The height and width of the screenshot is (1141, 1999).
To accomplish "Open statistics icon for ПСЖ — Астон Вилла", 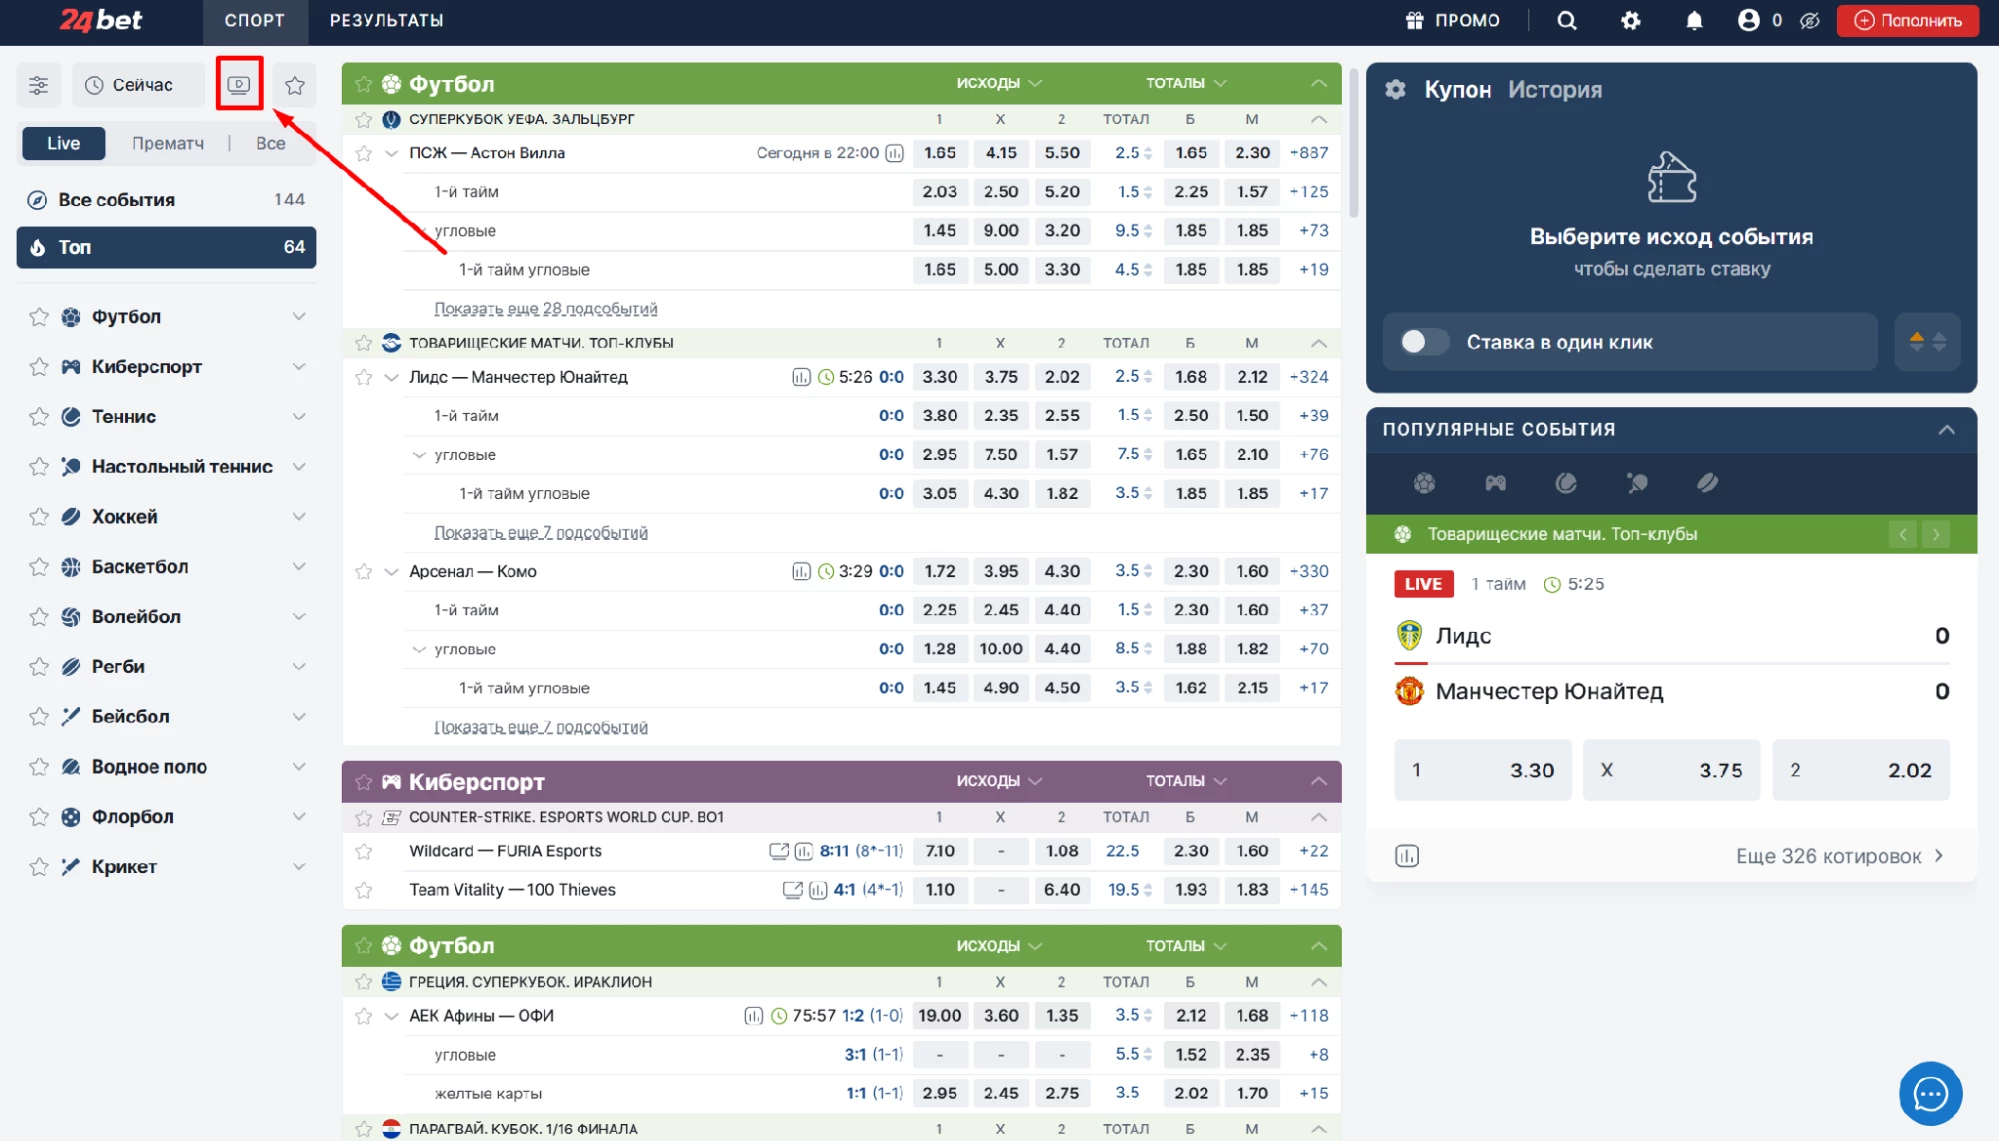I will pyautogui.click(x=895, y=153).
